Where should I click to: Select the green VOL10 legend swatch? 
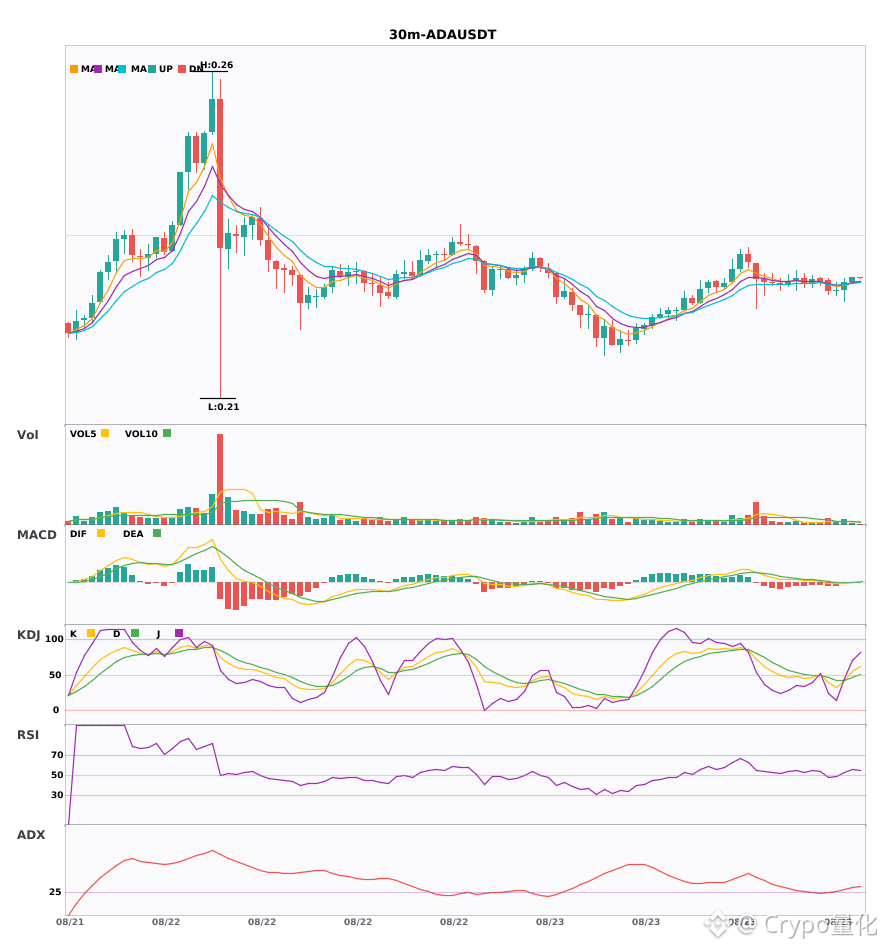[167, 433]
